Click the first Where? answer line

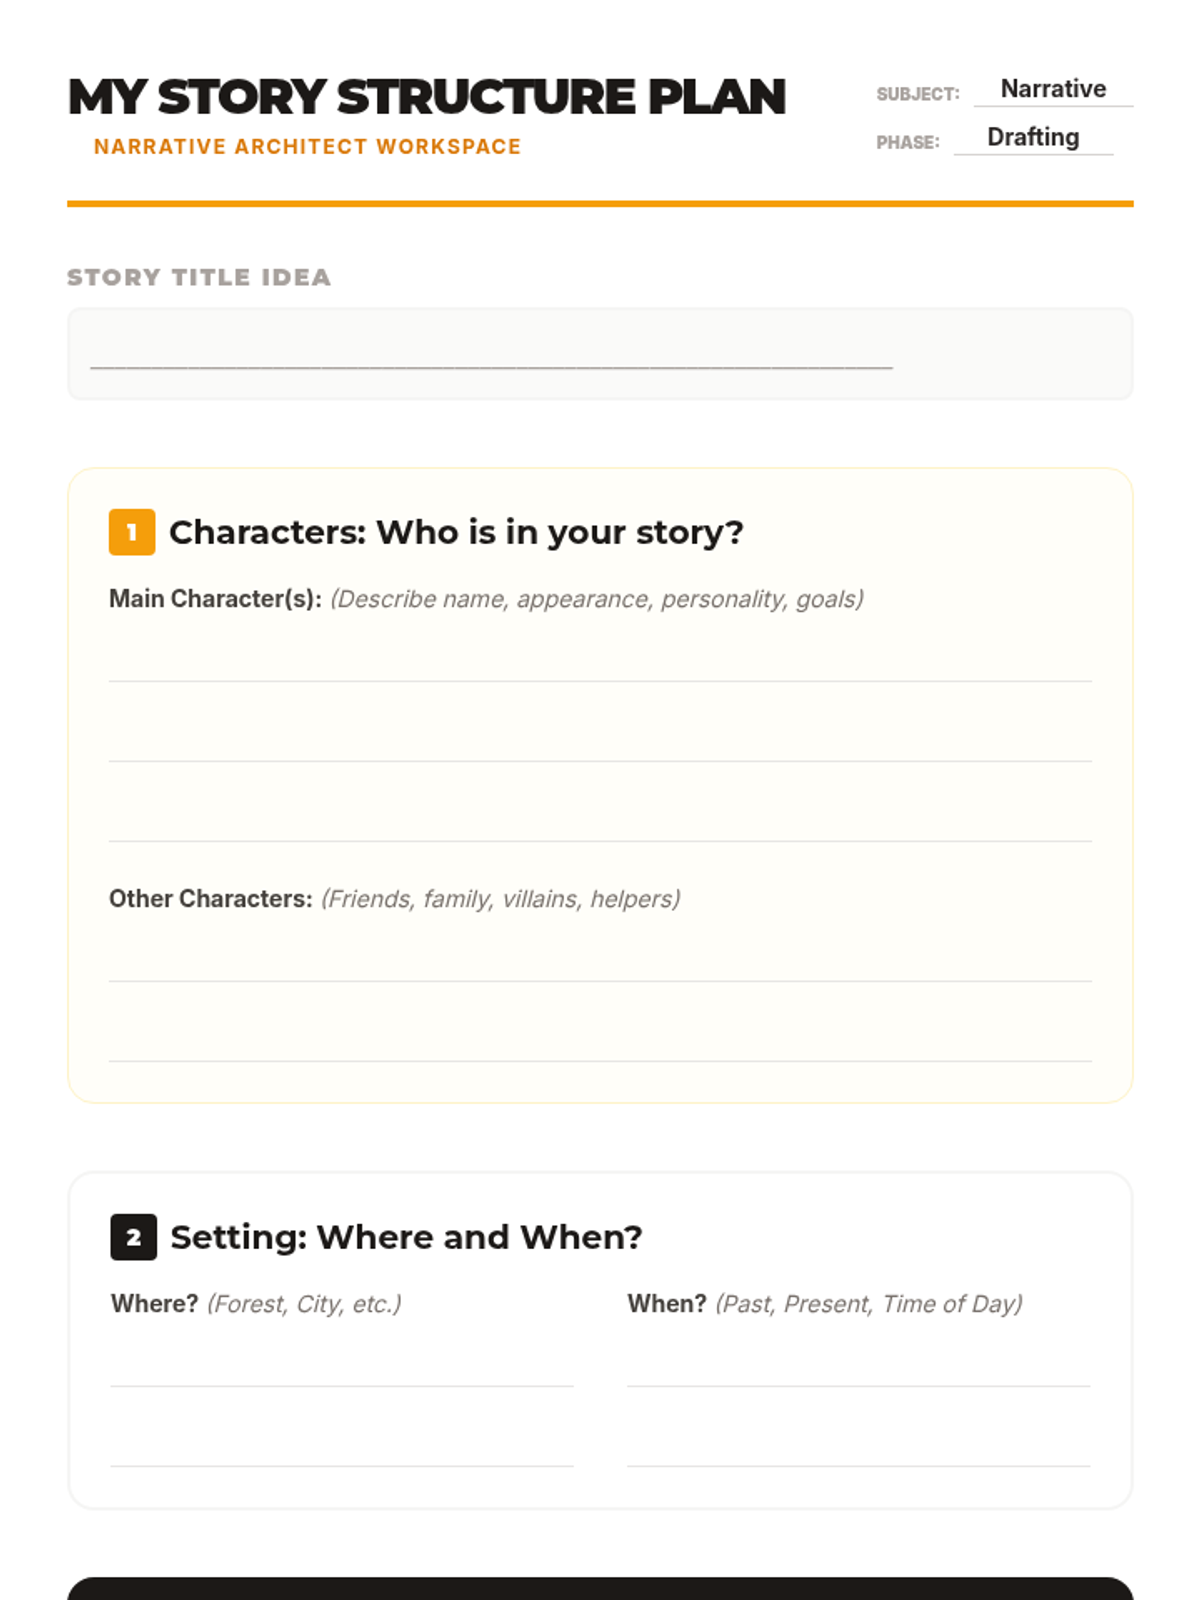pos(341,1367)
